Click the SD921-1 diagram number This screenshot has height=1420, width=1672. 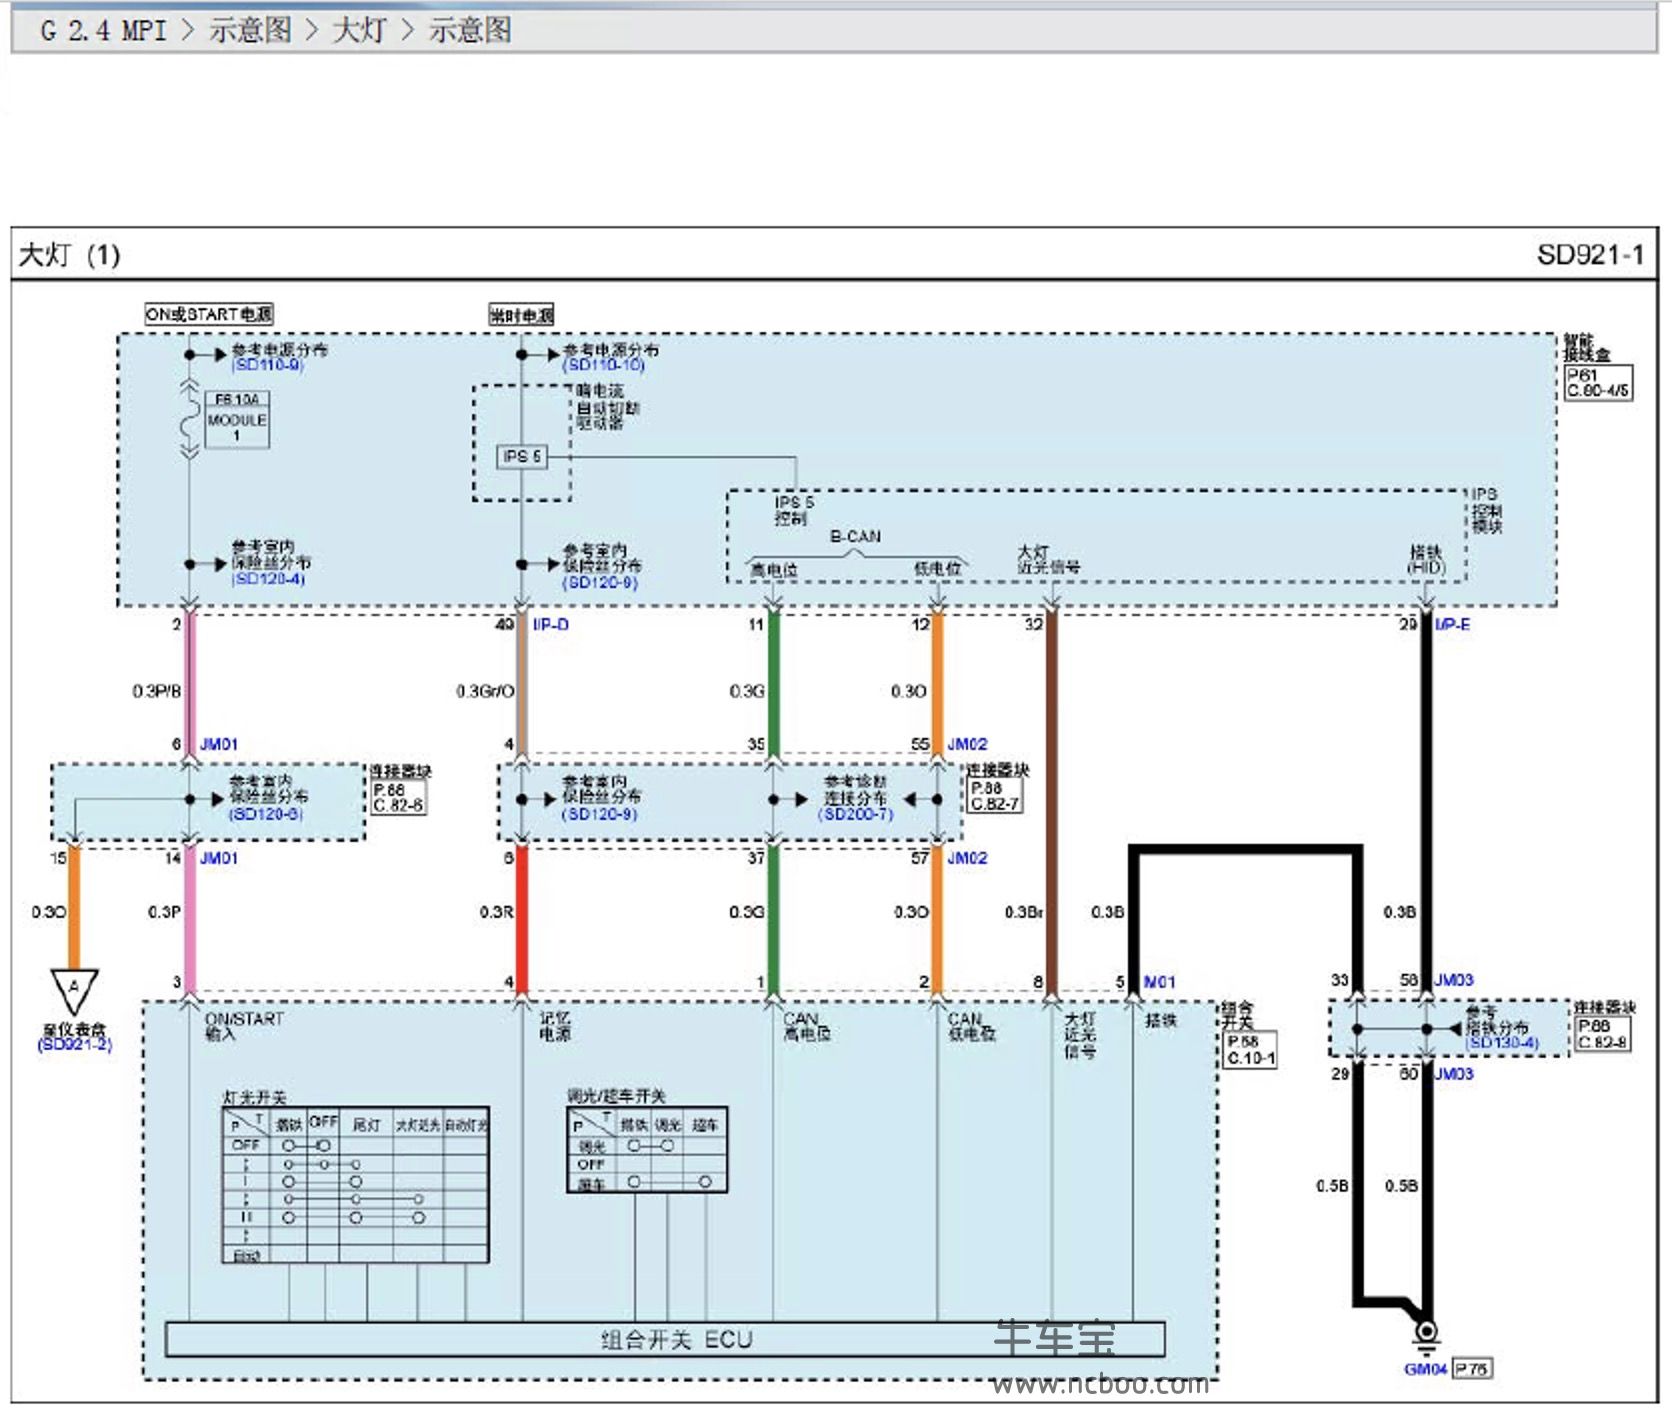1590,255
